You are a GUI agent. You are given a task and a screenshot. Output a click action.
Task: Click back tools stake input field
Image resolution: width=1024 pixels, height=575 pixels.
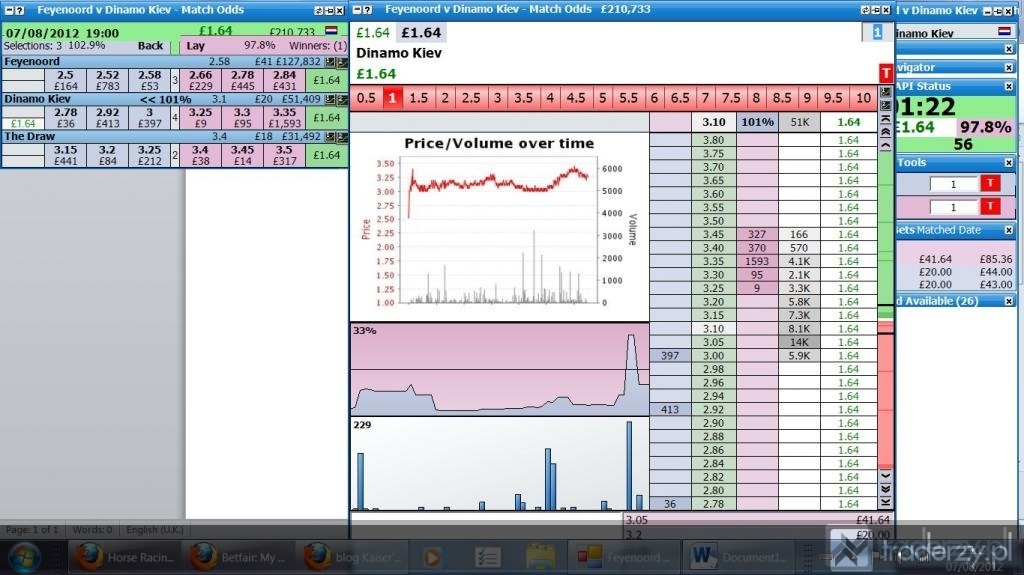click(953, 184)
